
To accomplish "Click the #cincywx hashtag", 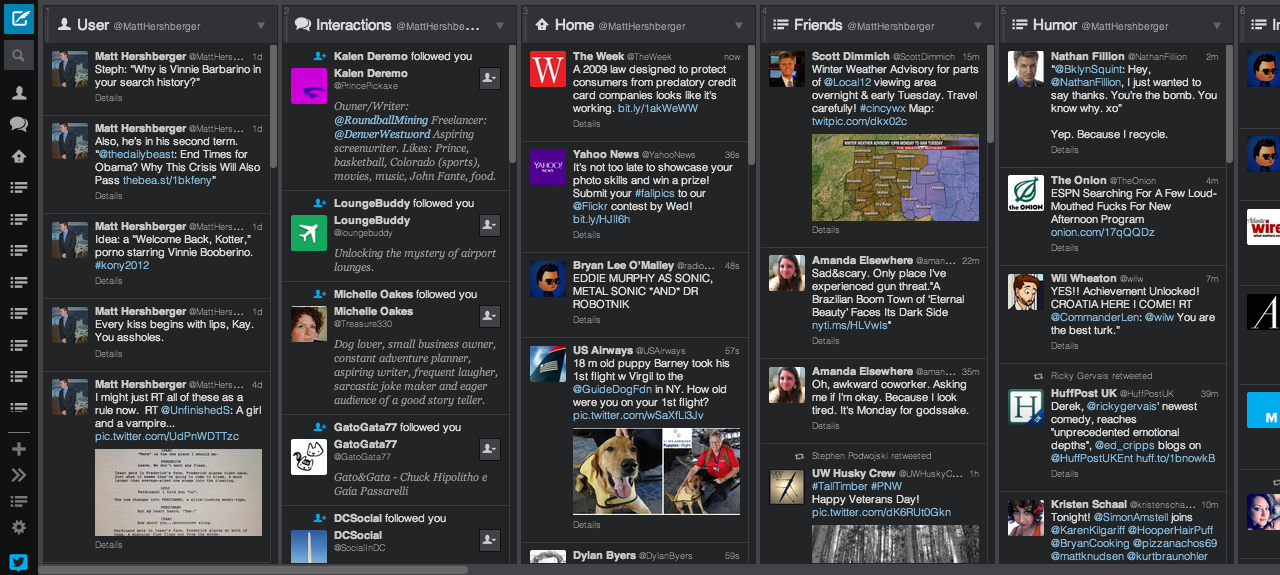I will click(x=885, y=108).
